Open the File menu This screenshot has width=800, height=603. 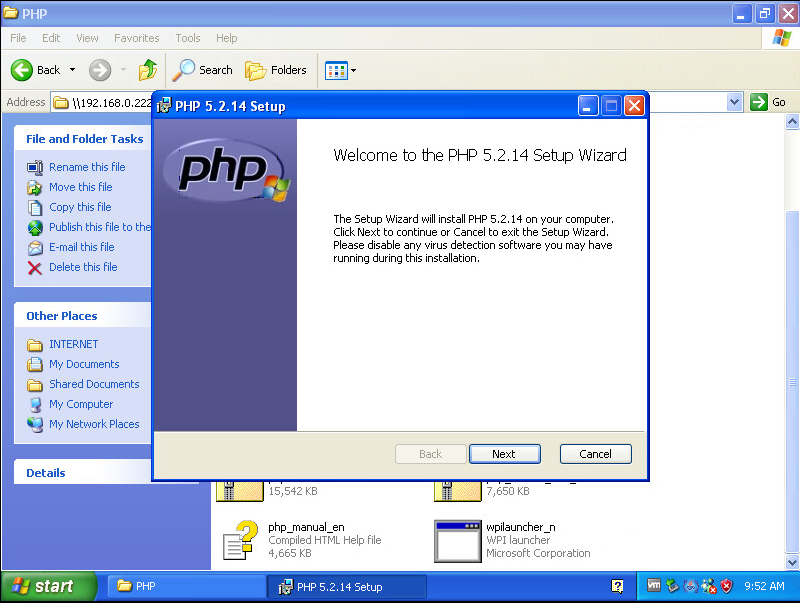click(x=18, y=38)
